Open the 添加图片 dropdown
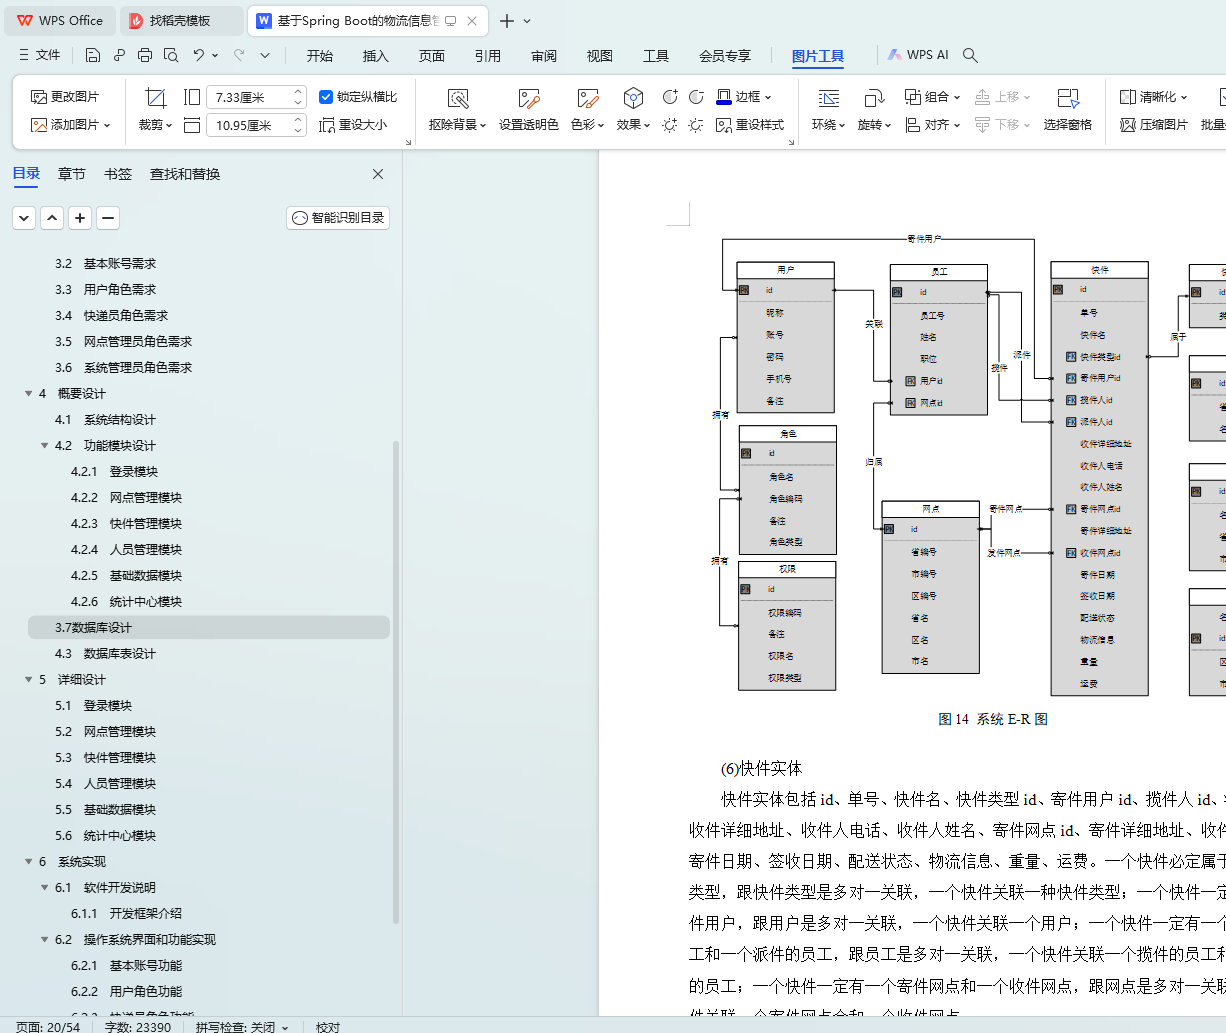 click(70, 125)
